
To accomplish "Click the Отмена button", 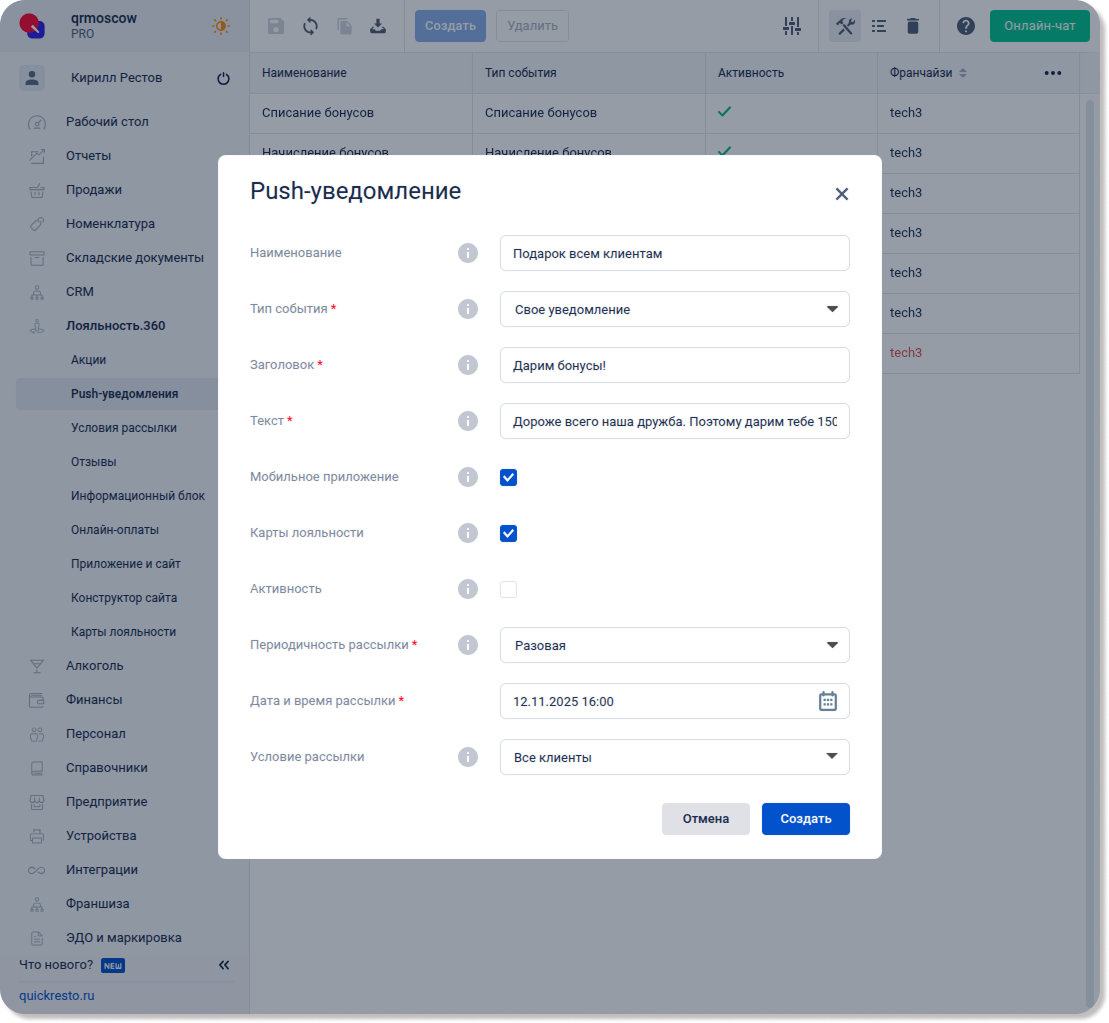I will 705,818.
